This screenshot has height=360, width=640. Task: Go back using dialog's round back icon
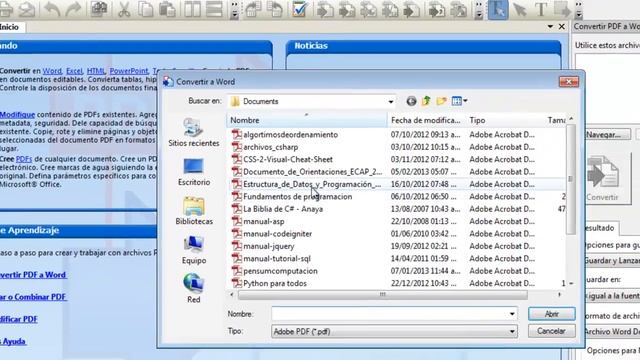coord(411,101)
